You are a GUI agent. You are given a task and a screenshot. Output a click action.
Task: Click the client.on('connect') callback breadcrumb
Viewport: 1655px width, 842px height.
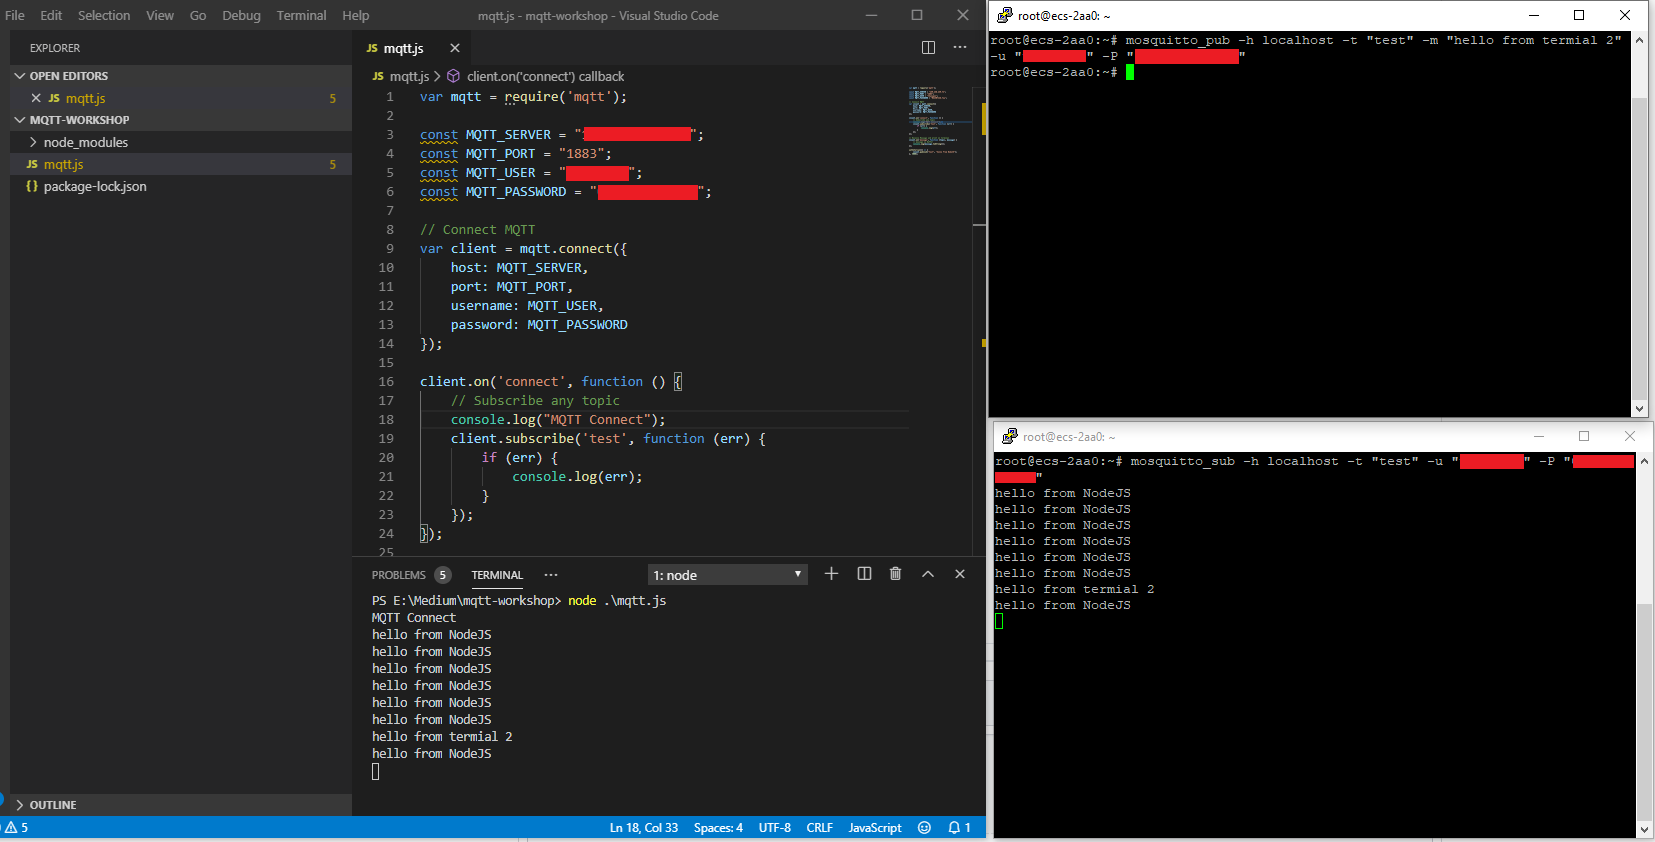click(x=545, y=76)
